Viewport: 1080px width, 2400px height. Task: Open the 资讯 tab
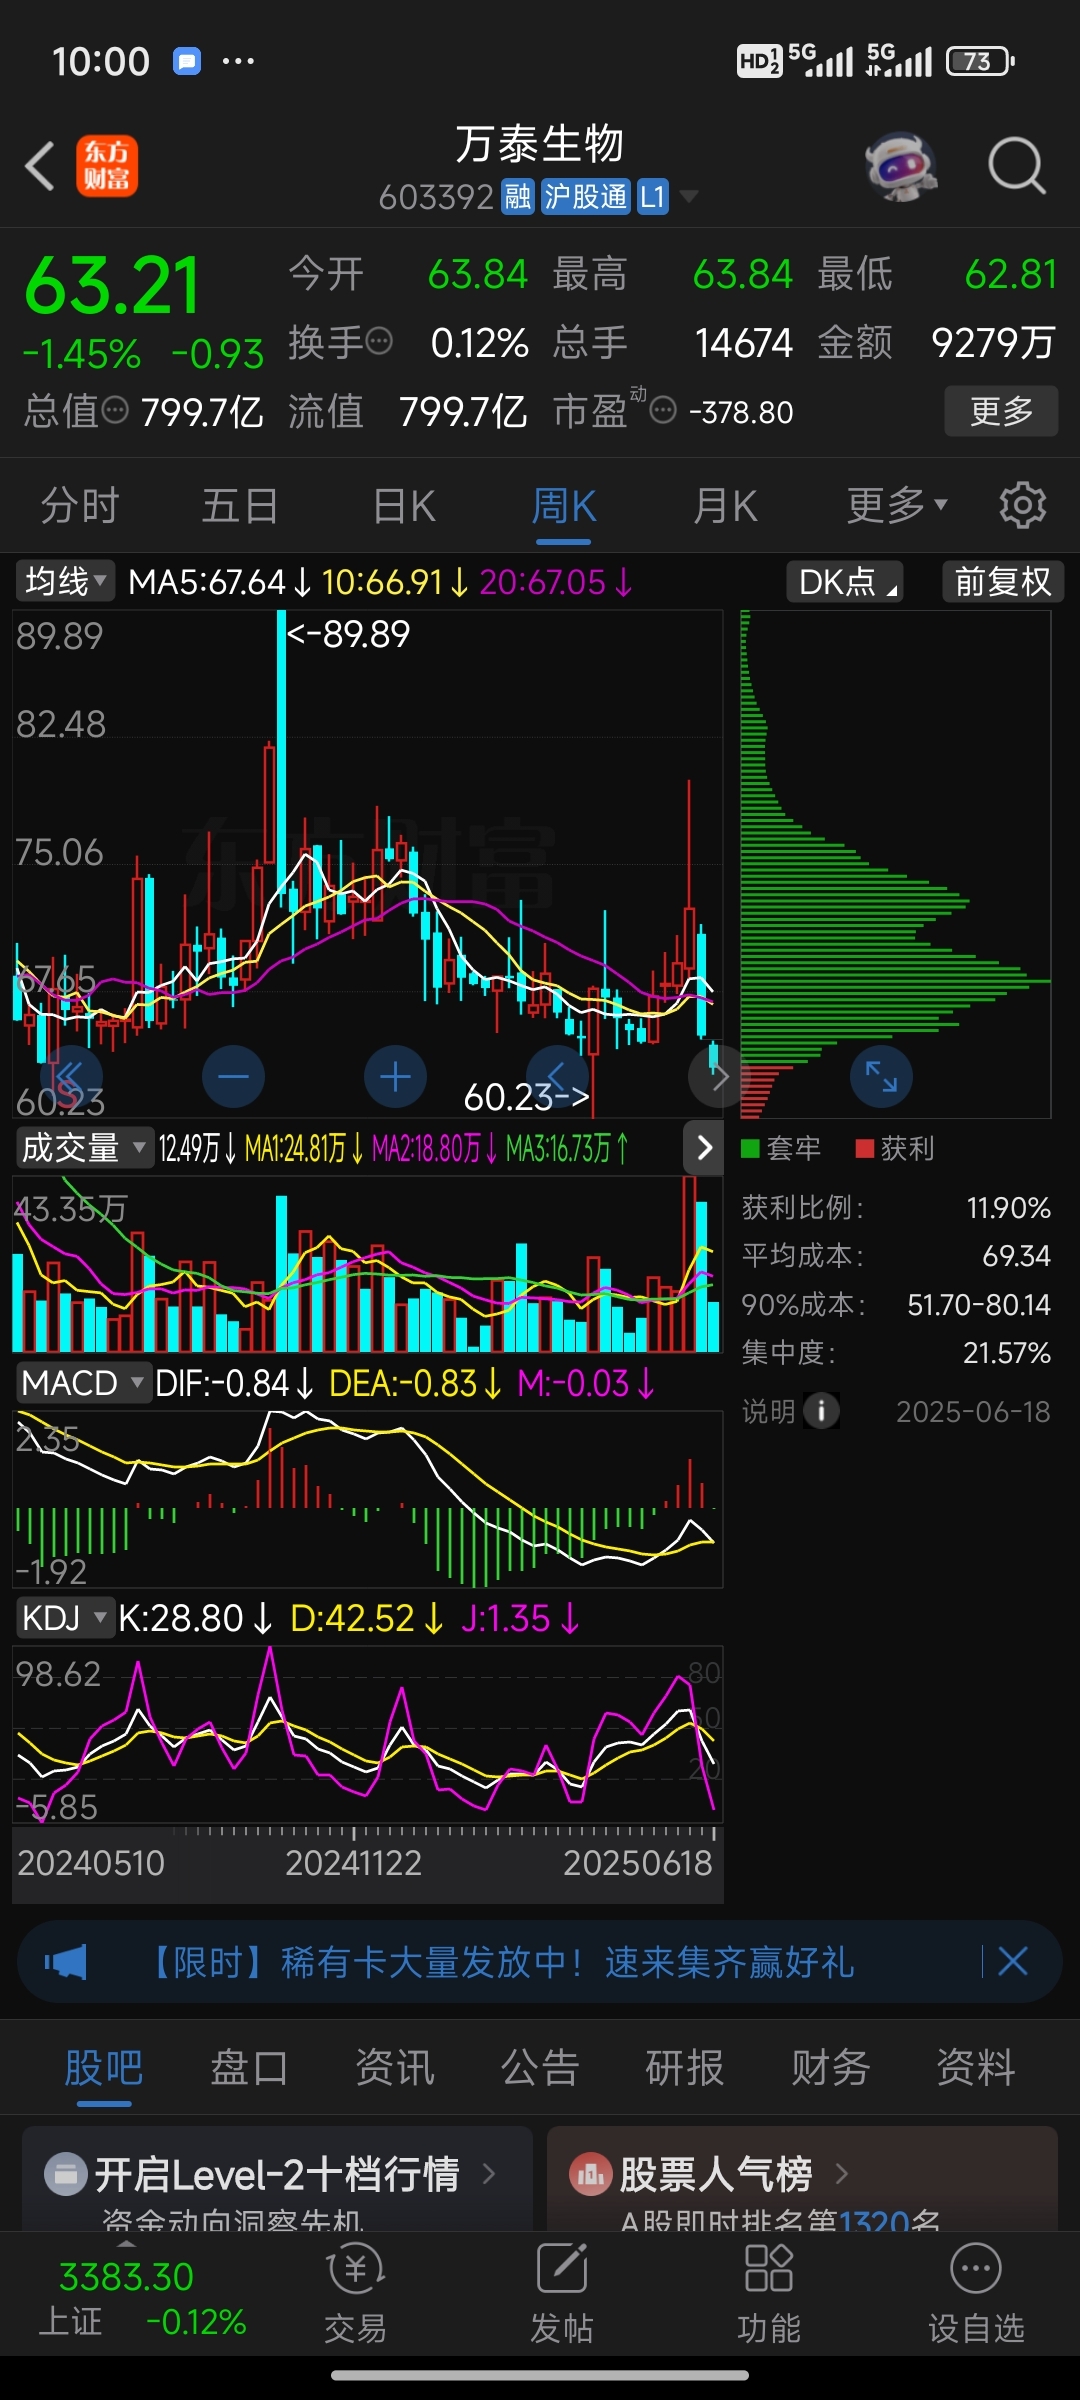coord(395,2067)
